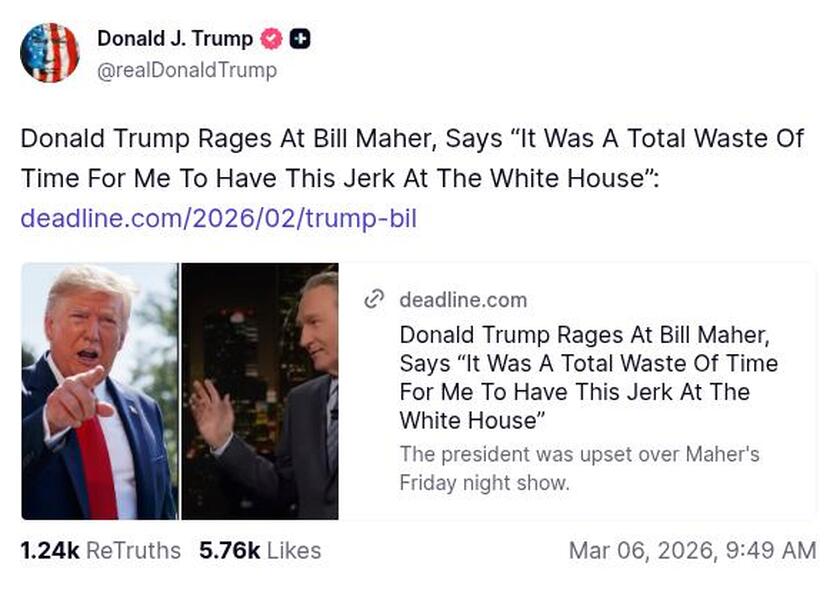
Task: Click the deadline.com domain label
Action: (463, 299)
